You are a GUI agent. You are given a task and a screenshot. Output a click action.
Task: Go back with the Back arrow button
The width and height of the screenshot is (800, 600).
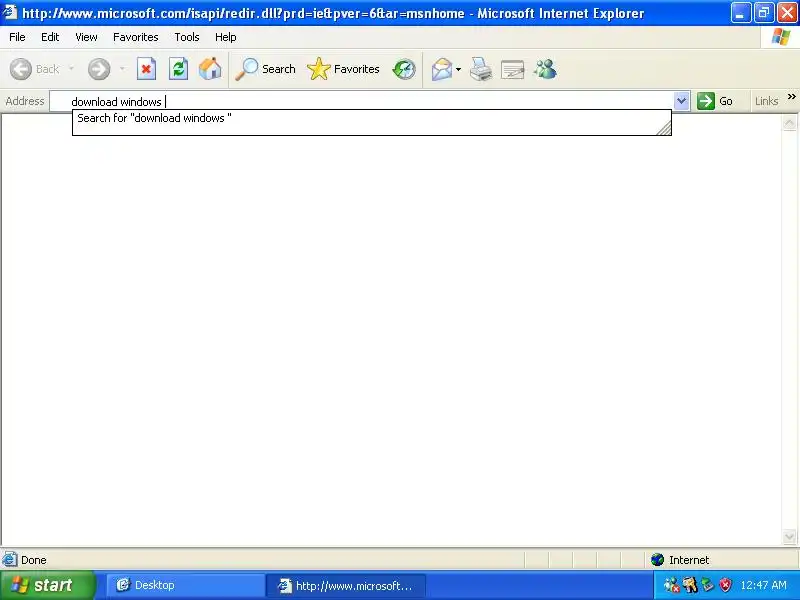point(34,69)
